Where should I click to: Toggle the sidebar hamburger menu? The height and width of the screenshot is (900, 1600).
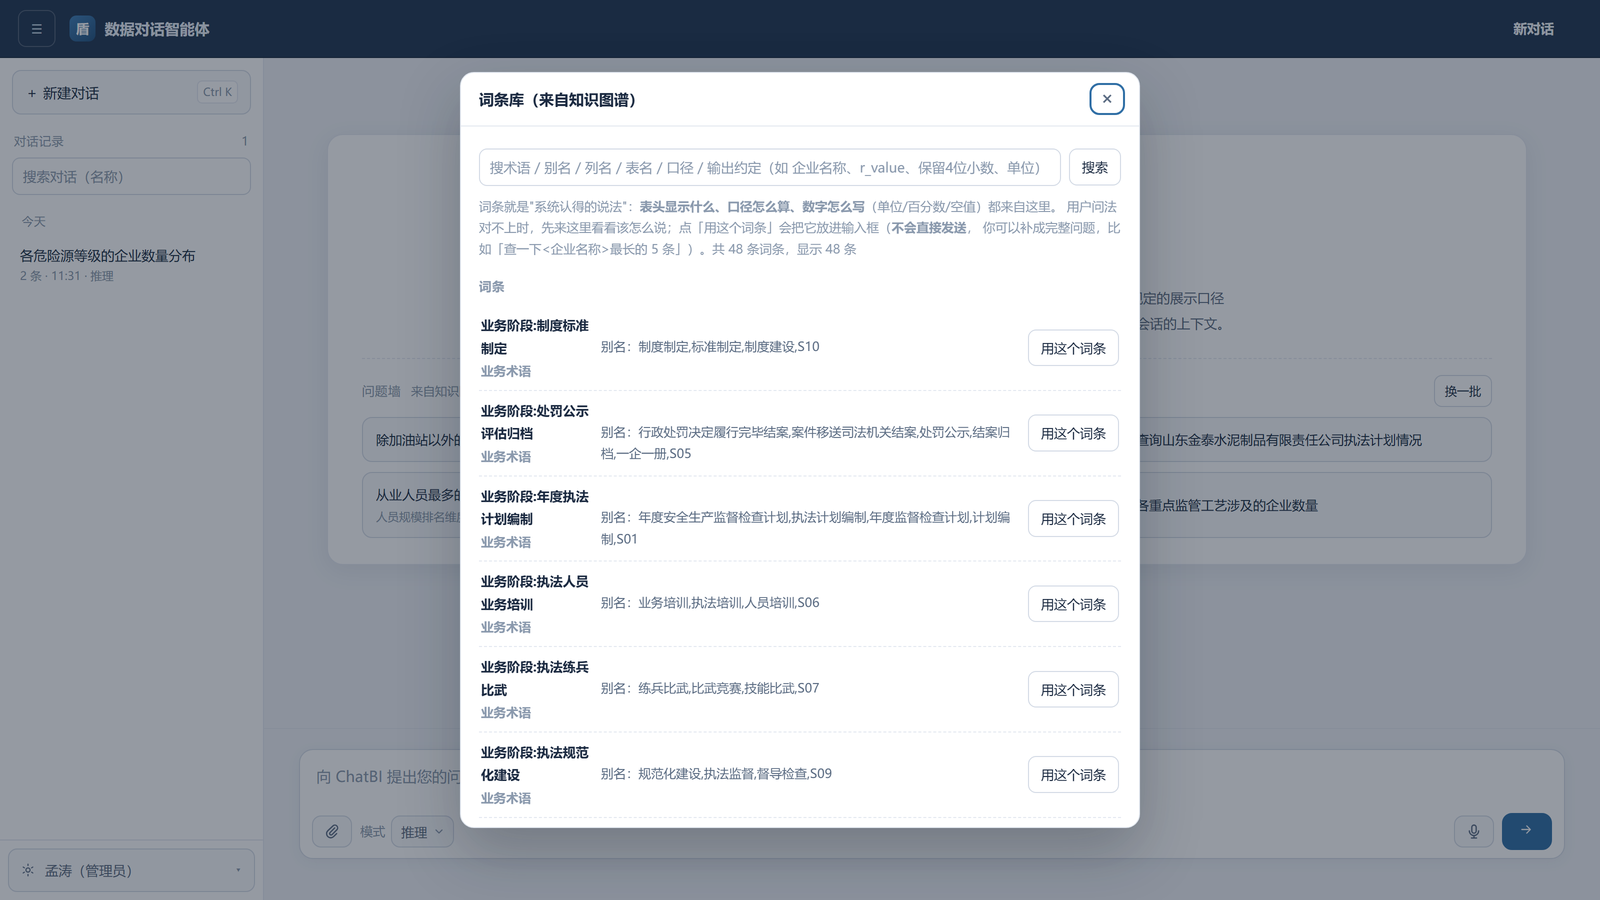click(37, 29)
